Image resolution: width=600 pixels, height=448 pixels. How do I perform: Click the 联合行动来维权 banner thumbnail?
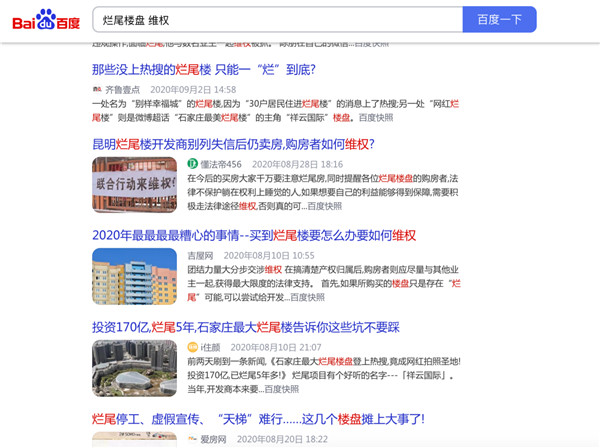point(134,185)
